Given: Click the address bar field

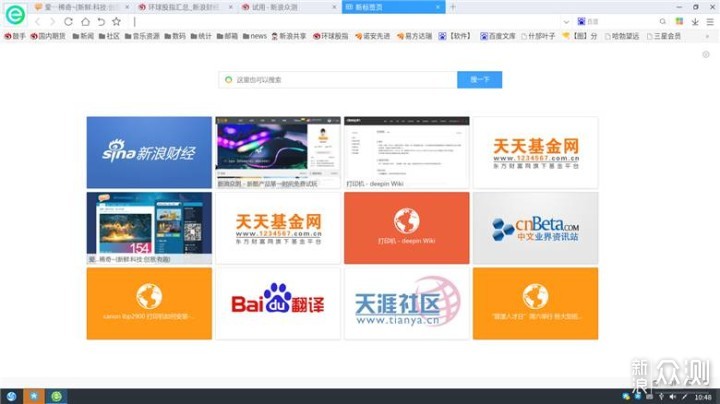Looking at the screenshot, I should (x=344, y=22).
